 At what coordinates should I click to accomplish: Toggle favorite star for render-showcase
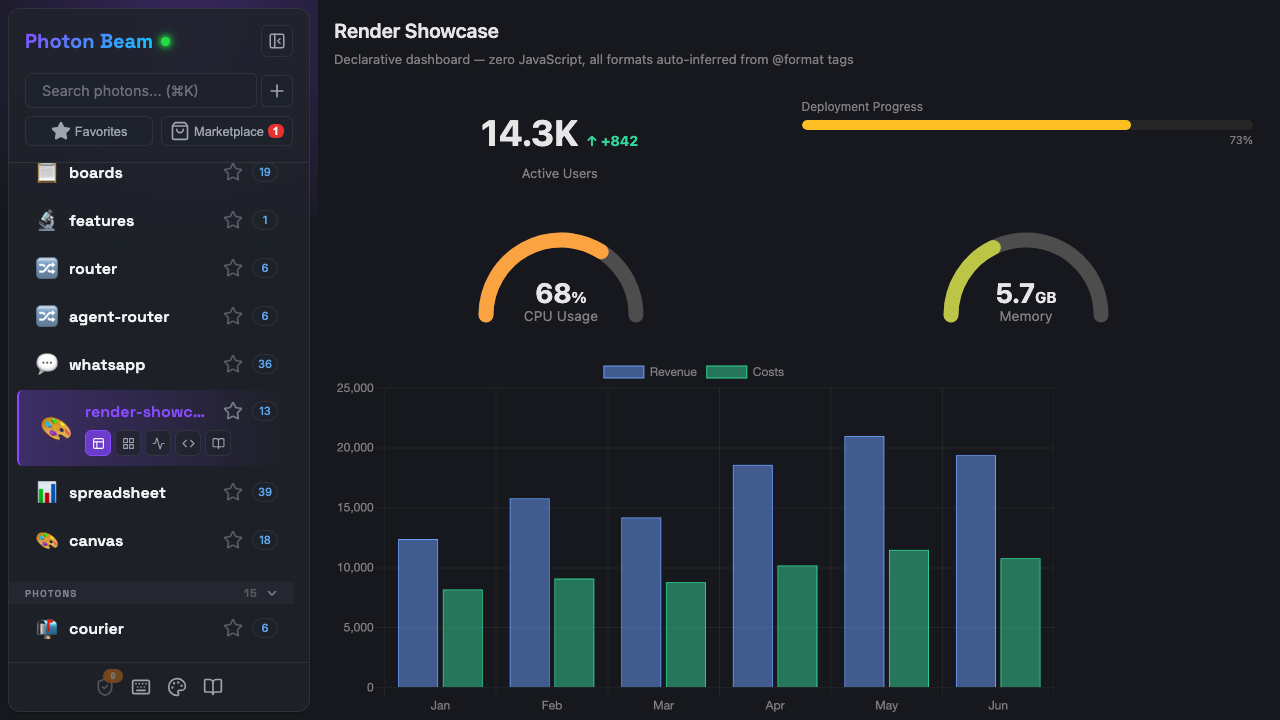(233, 411)
